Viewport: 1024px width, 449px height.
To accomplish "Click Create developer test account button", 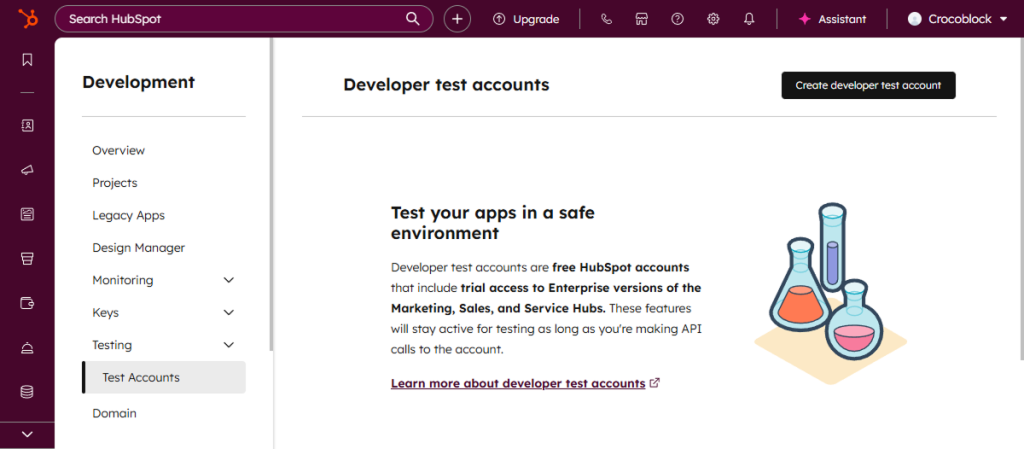I will [868, 85].
